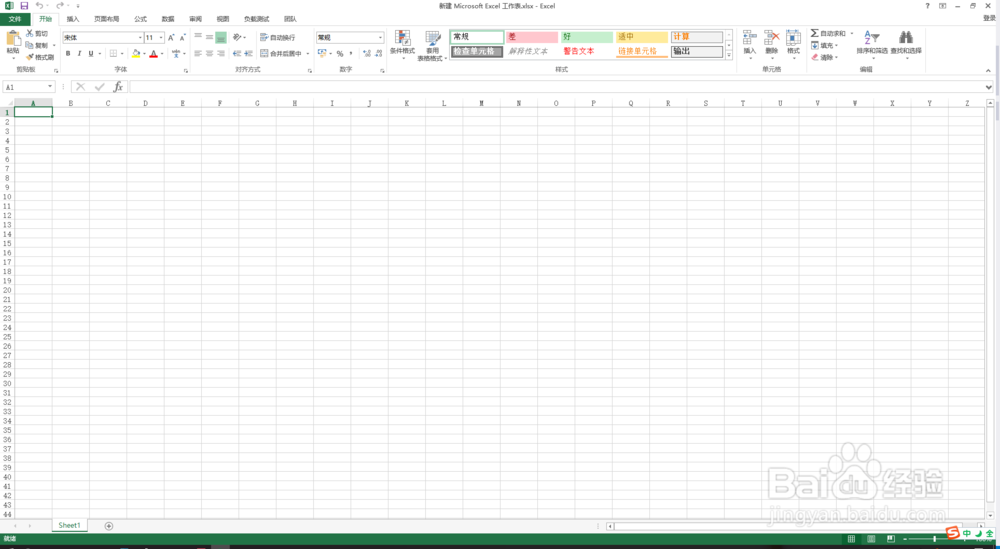
Task: Click the fill color bucket icon
Action: point(136,54)
